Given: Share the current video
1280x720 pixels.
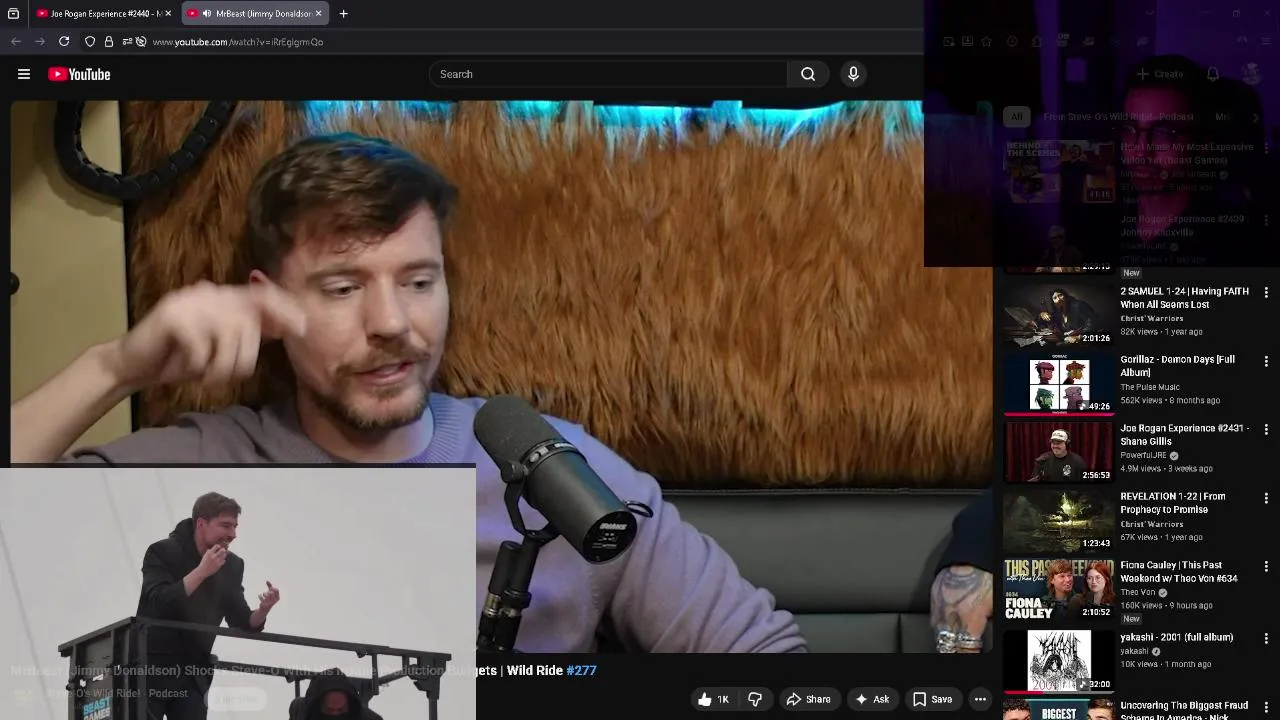Looking at the screenshot, I should [808, 699].
